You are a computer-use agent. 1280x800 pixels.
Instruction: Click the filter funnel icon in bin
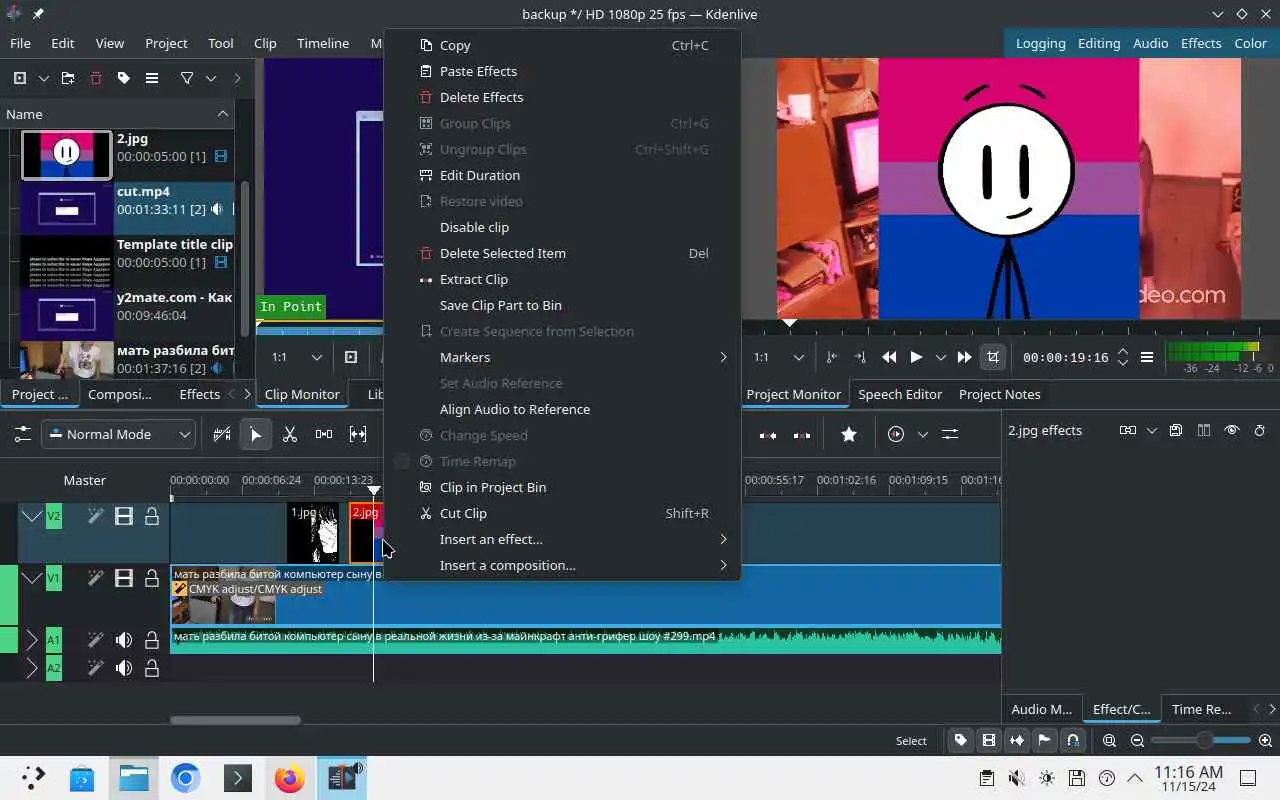click(187, 78)
